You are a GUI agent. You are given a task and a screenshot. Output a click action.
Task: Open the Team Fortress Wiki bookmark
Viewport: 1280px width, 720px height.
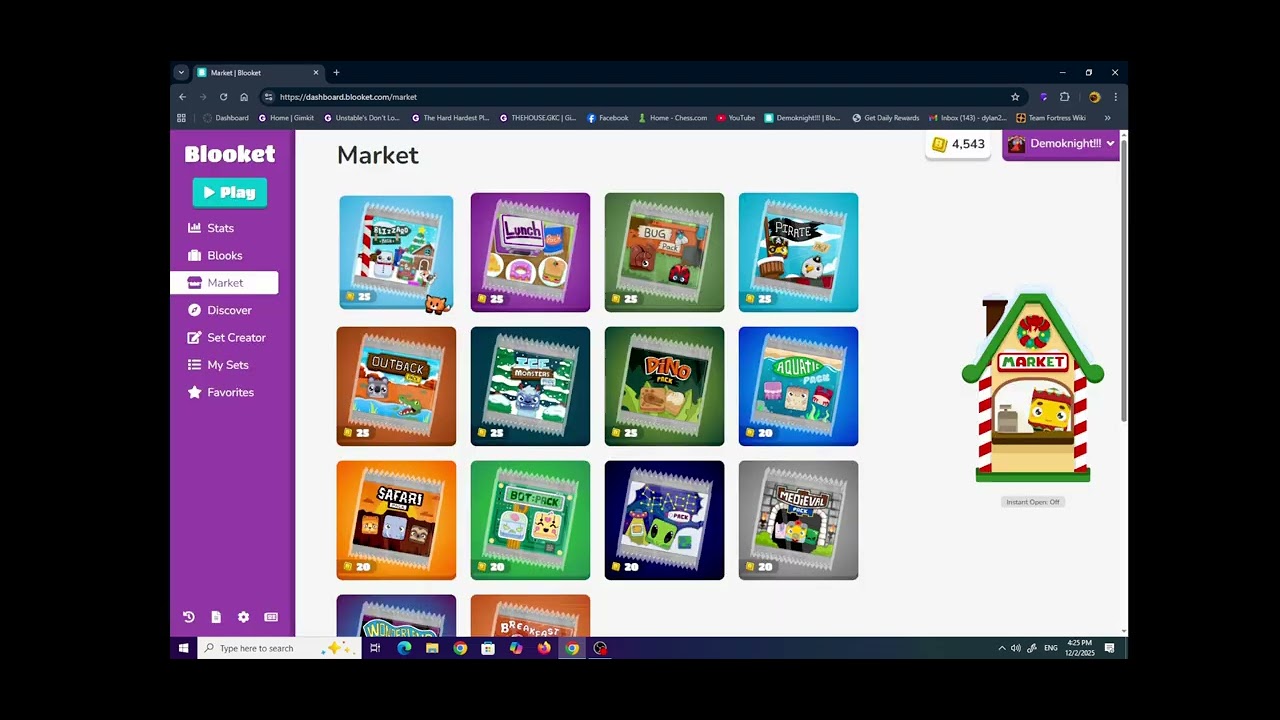1051,118
